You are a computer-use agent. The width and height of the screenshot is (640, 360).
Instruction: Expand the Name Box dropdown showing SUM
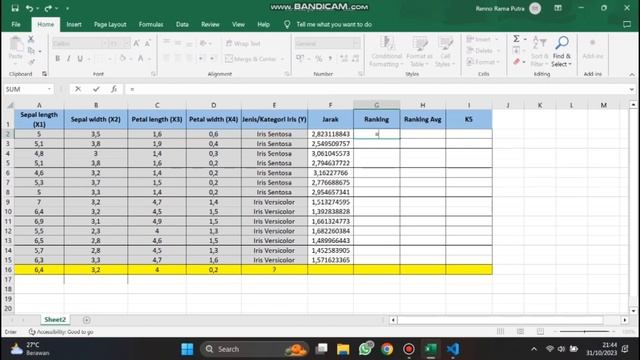point(49,89)
